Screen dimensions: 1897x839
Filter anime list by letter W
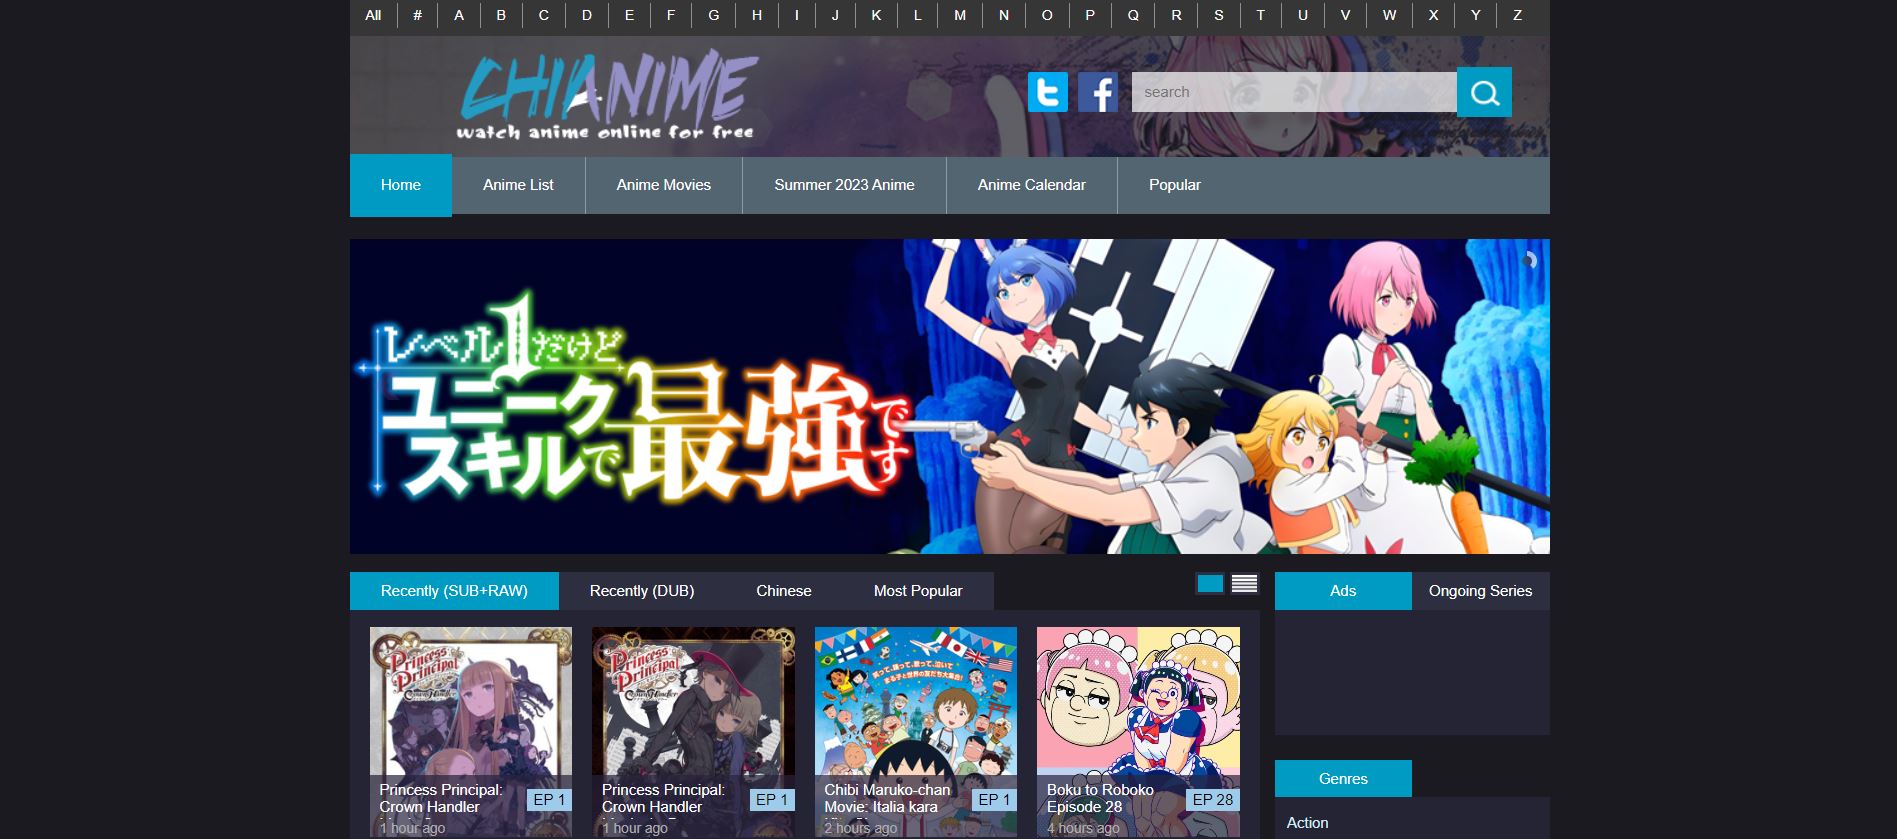pyautogui.click(x=1389, y=15)
